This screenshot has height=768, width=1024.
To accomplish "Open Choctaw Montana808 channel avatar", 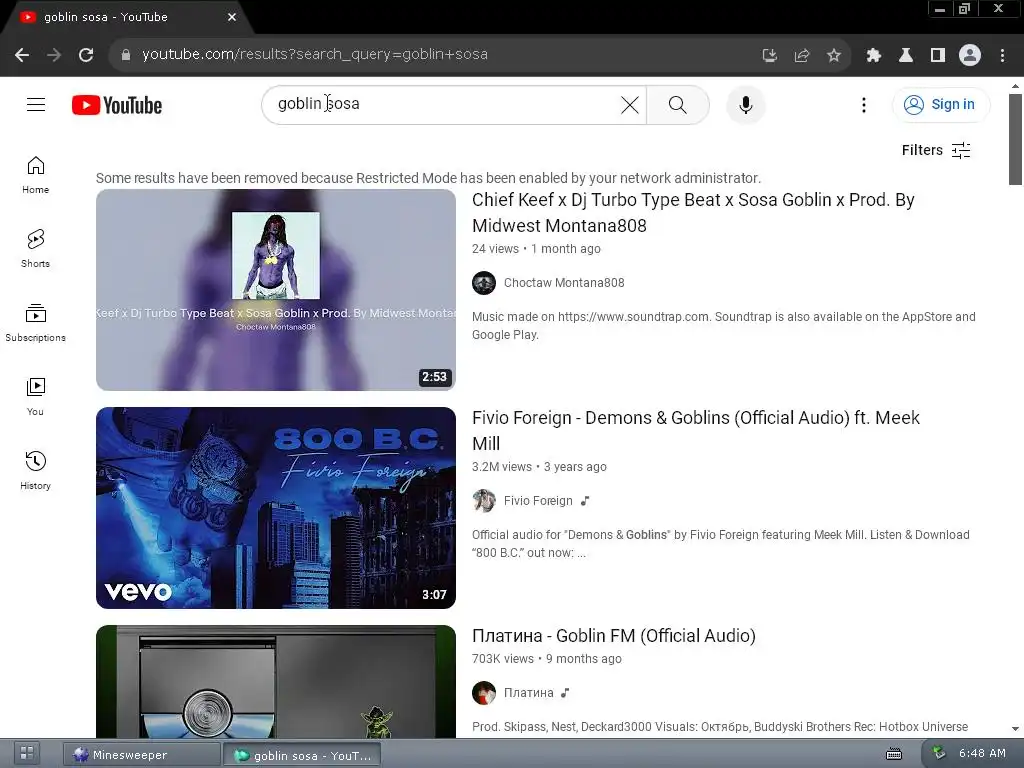I will pyautogui.click(x=484, y=283).
